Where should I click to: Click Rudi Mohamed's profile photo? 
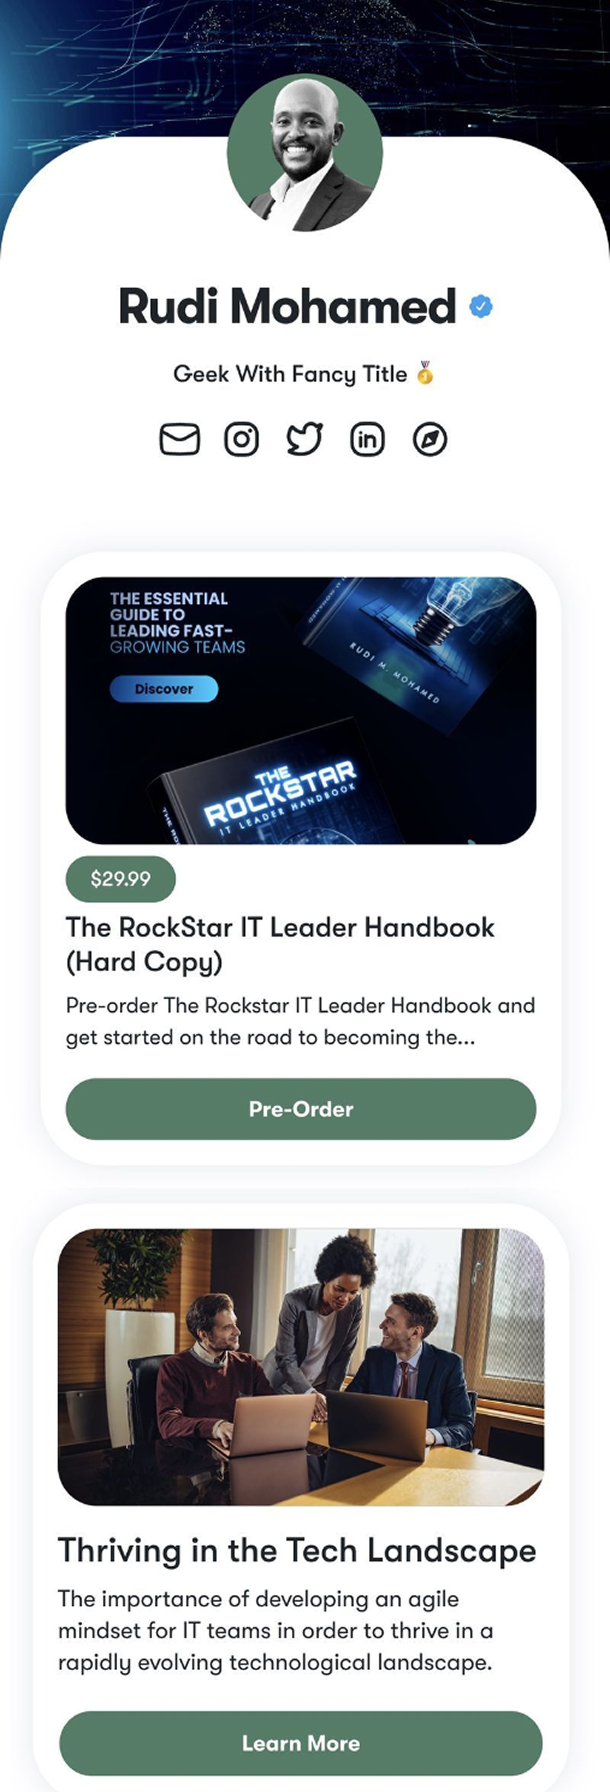coord(305,152)
